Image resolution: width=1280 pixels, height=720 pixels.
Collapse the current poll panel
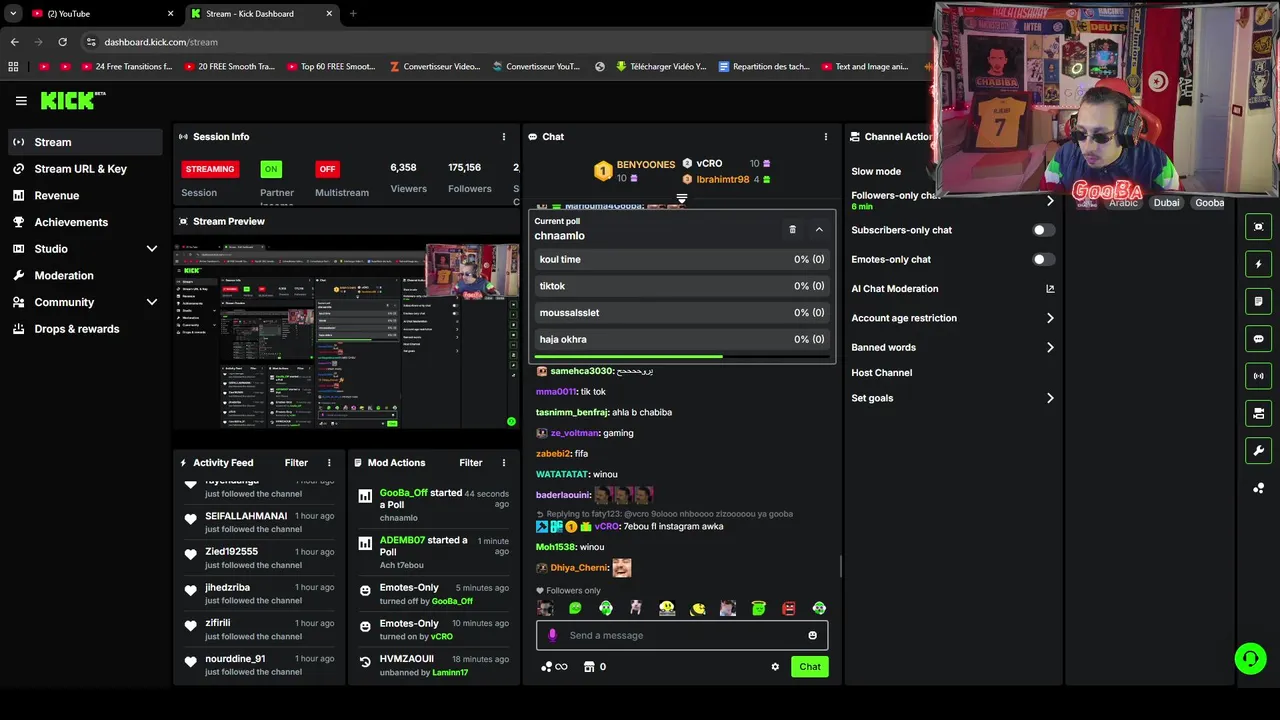click(819, 229)
